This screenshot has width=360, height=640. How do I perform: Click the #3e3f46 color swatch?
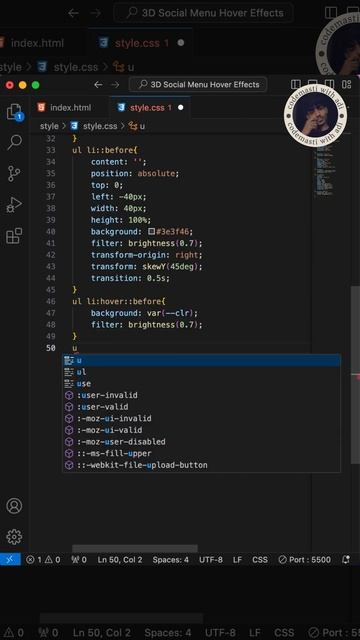click(151, 231)
